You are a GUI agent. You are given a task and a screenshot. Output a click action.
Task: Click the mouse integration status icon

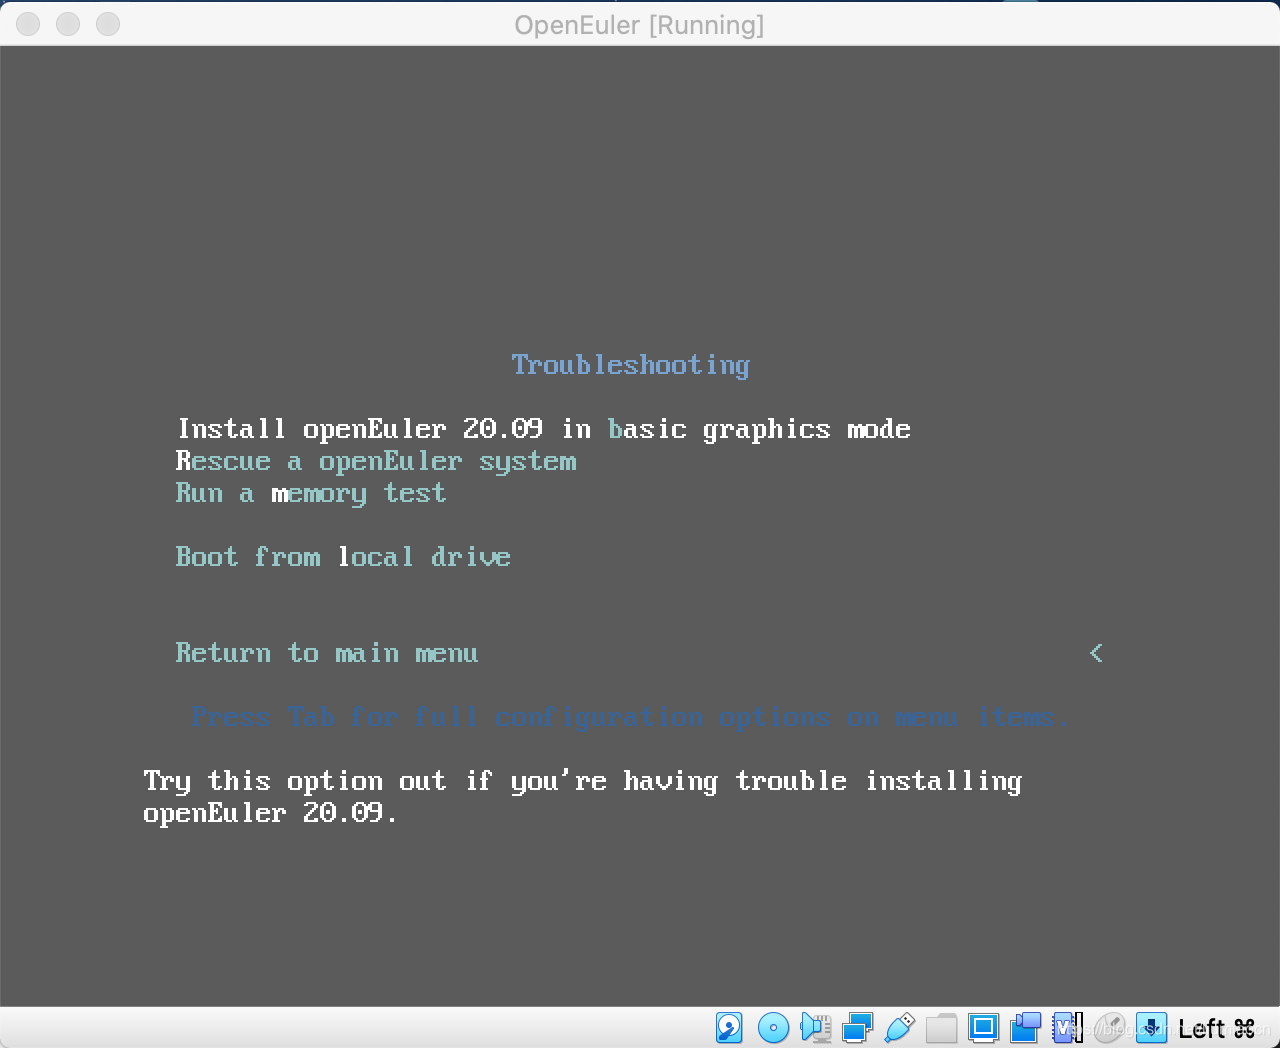pos(1110,1027)
